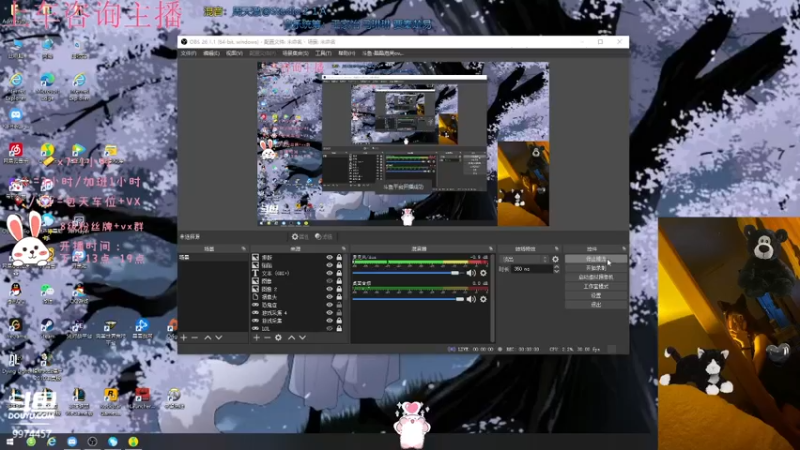Click the transition duration field showing 350 ms

tap(532, 269)
